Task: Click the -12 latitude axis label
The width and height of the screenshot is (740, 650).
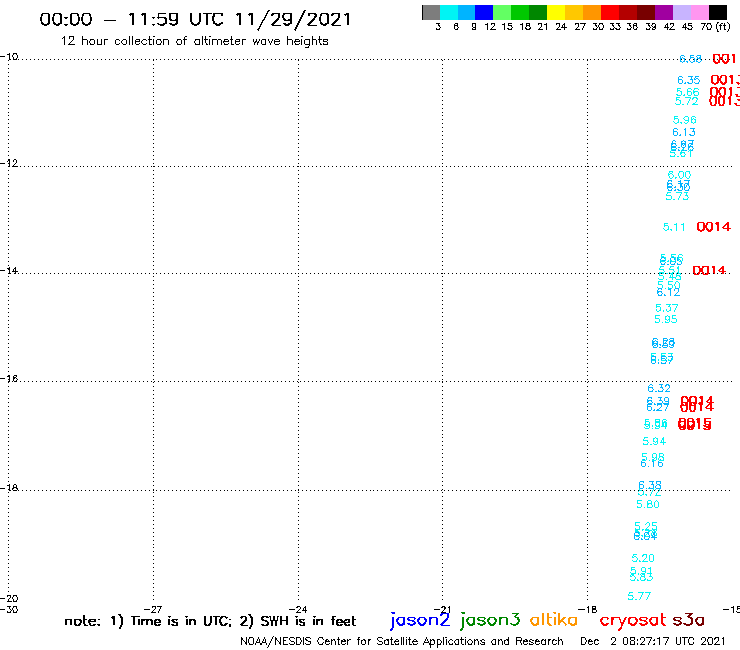Action: click(9, 163)
